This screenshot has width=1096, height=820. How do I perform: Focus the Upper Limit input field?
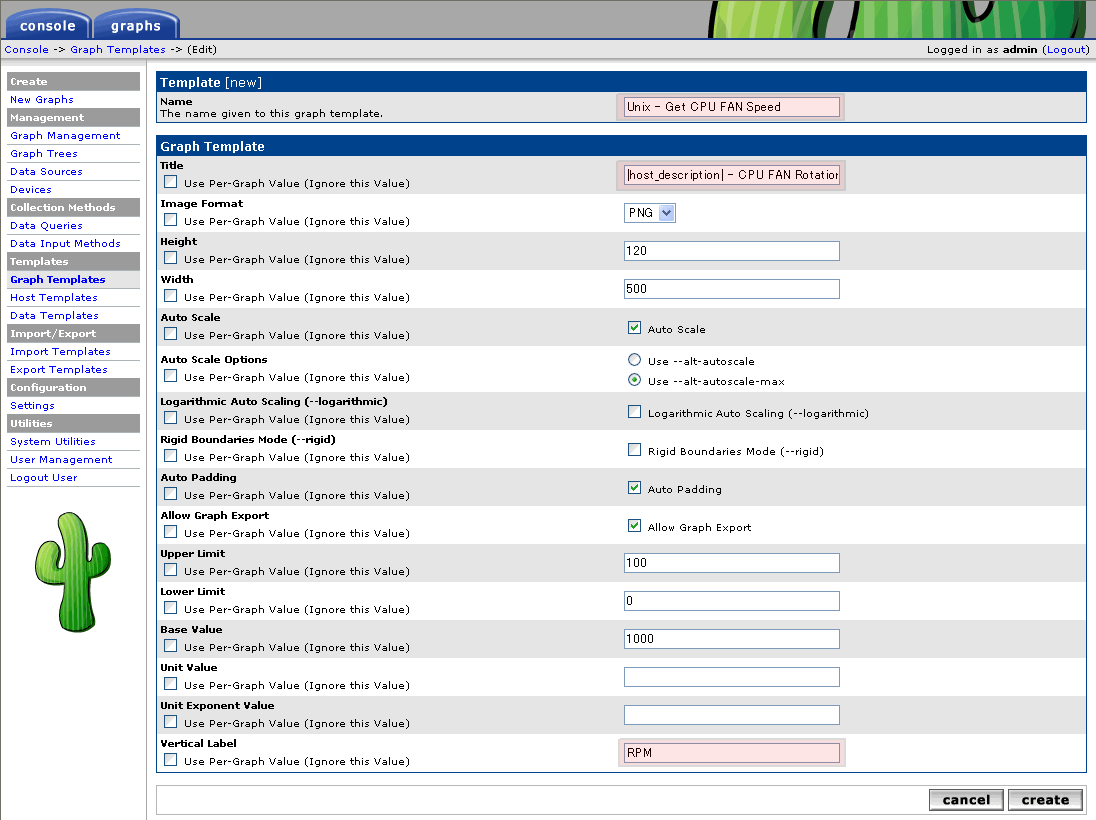click(731, 563)
